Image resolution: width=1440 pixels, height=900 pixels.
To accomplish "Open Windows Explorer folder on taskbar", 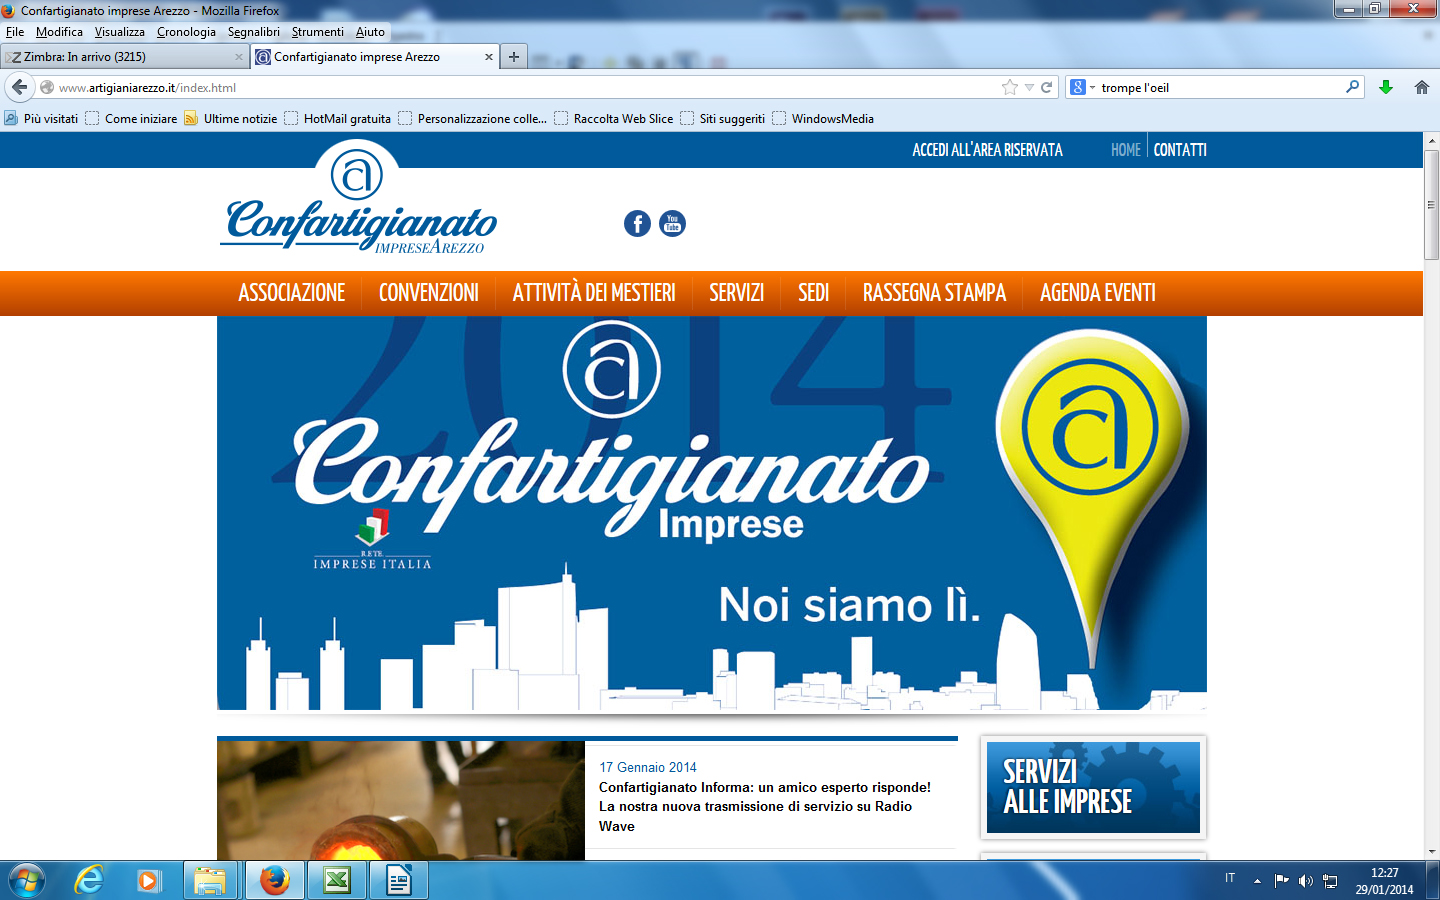I will click(210, 881).
